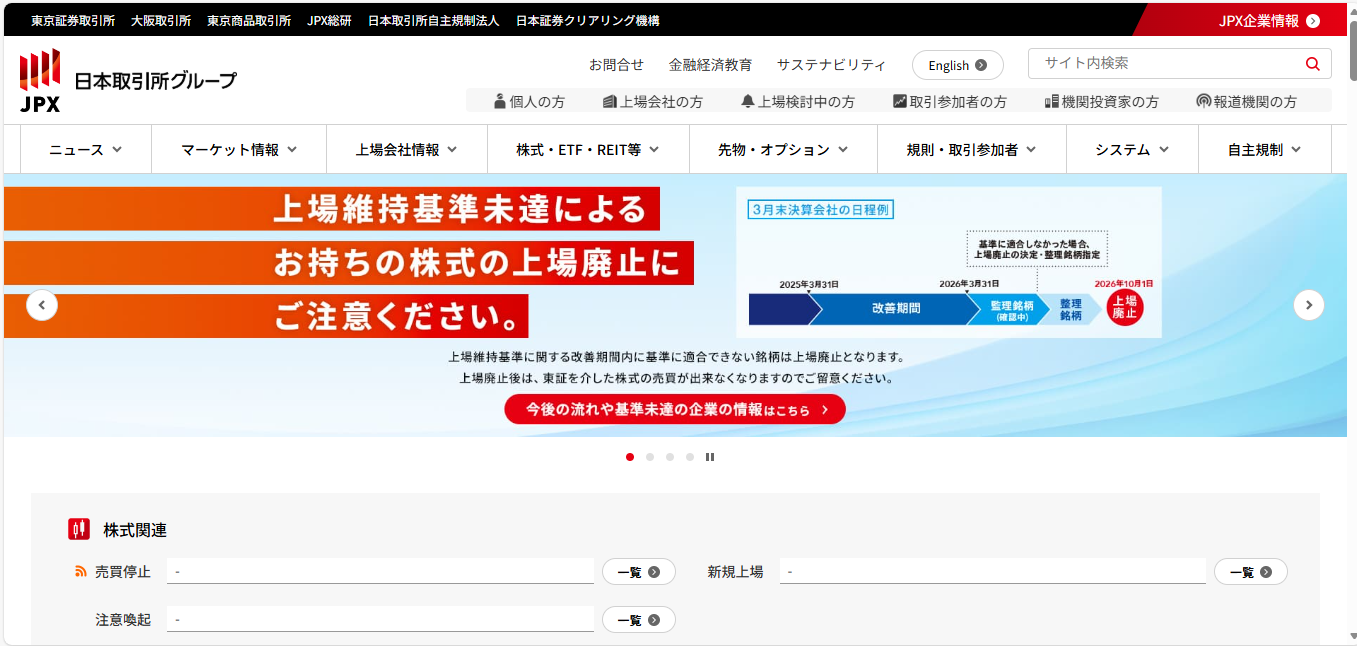Select the ニュース menu item

click(x=84, y=148)
